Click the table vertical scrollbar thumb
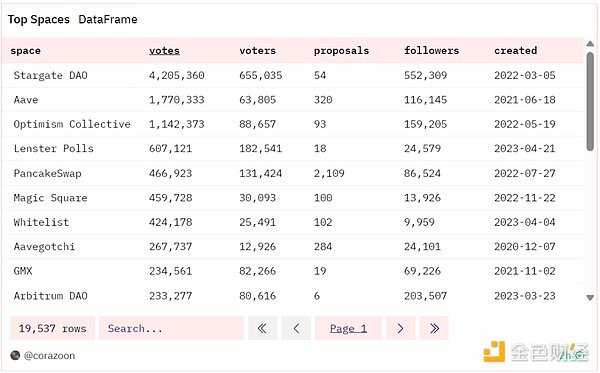600x373 pixels. [x=590, y=101]
